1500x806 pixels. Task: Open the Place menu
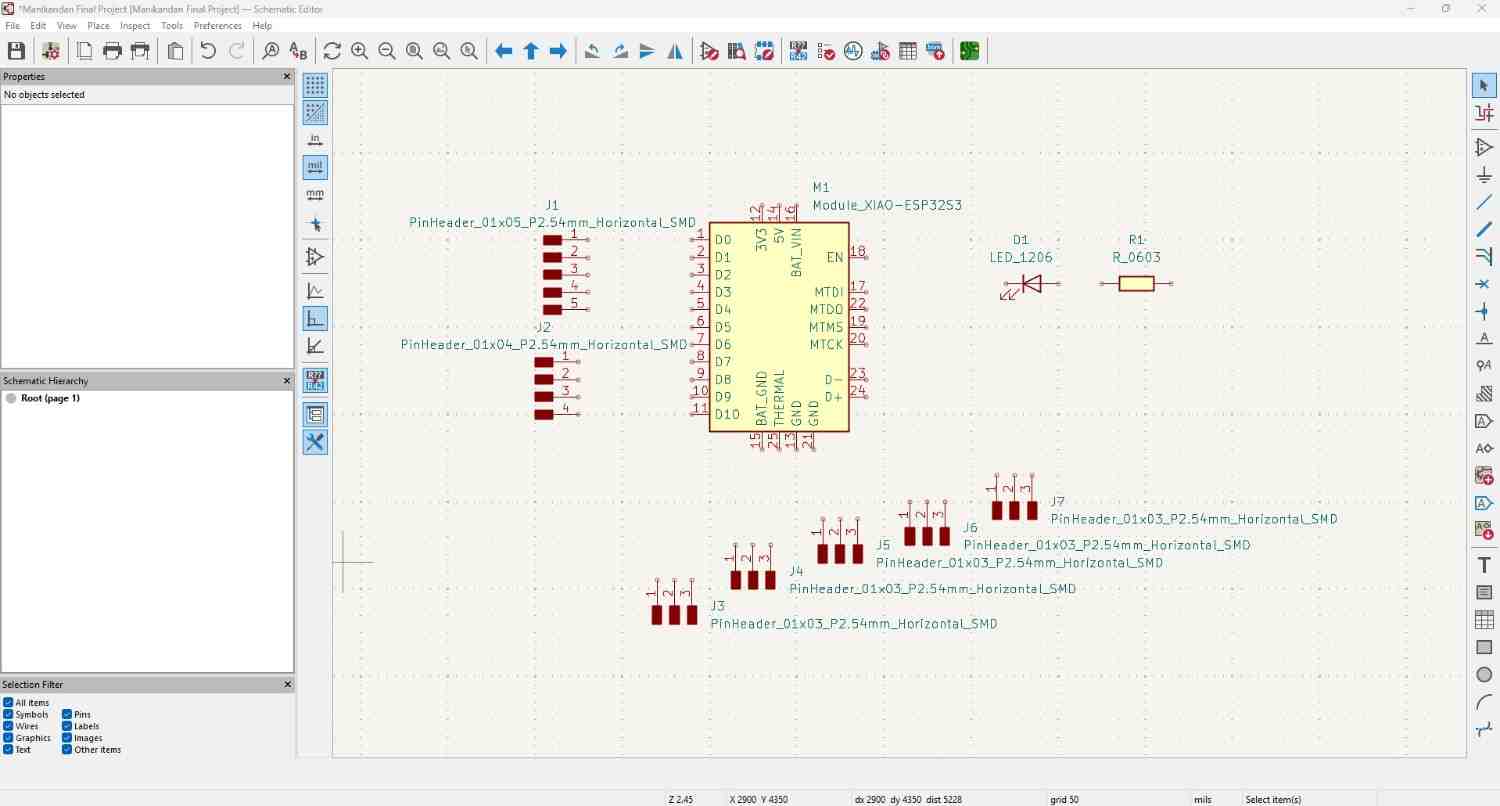click(x=98, y=26)
